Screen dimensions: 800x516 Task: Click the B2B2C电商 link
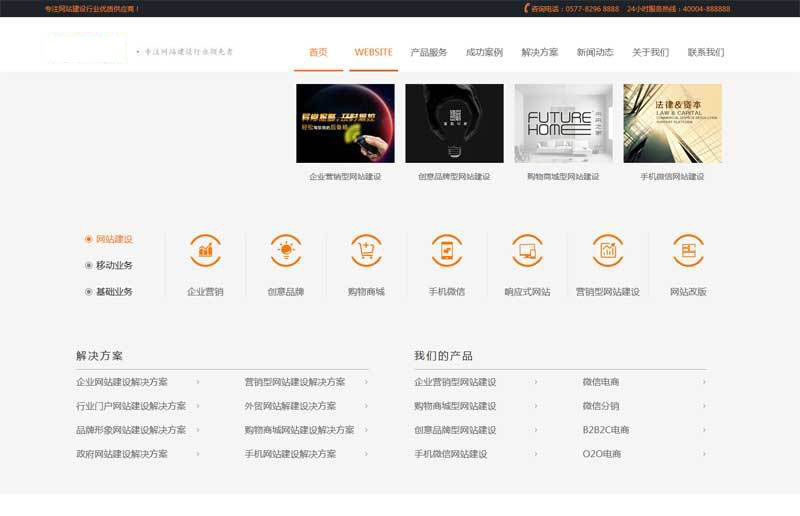click(x=606, y=430)
